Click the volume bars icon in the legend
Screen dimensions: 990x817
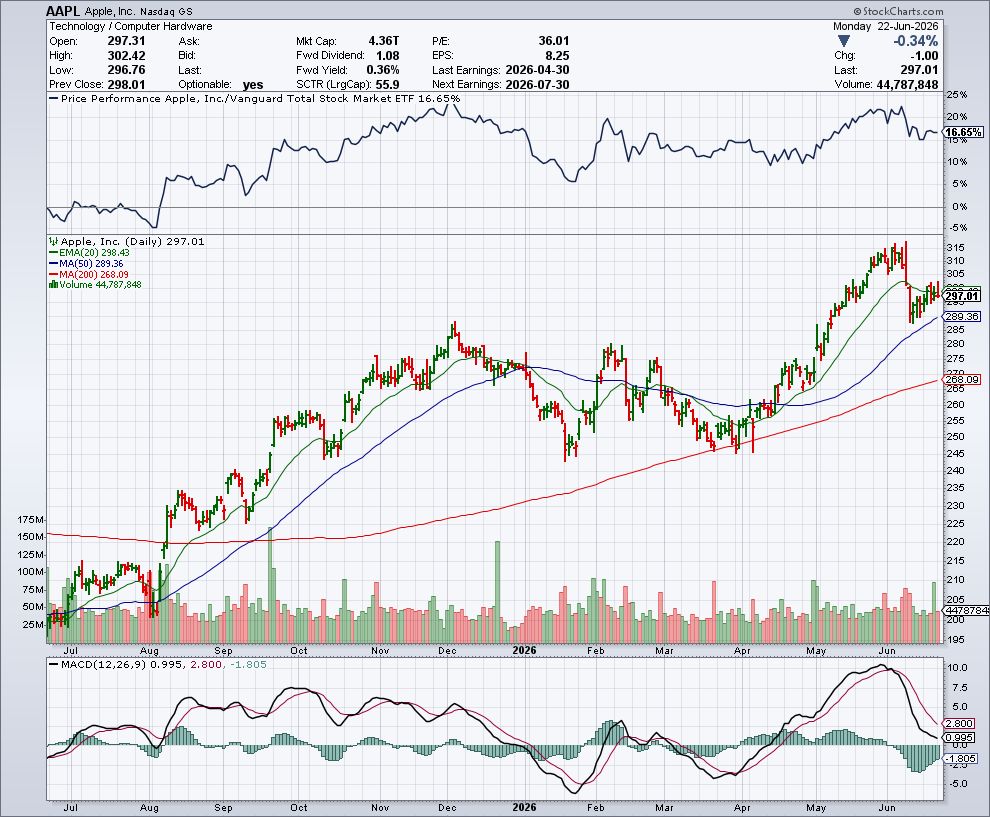coord(54,285)
